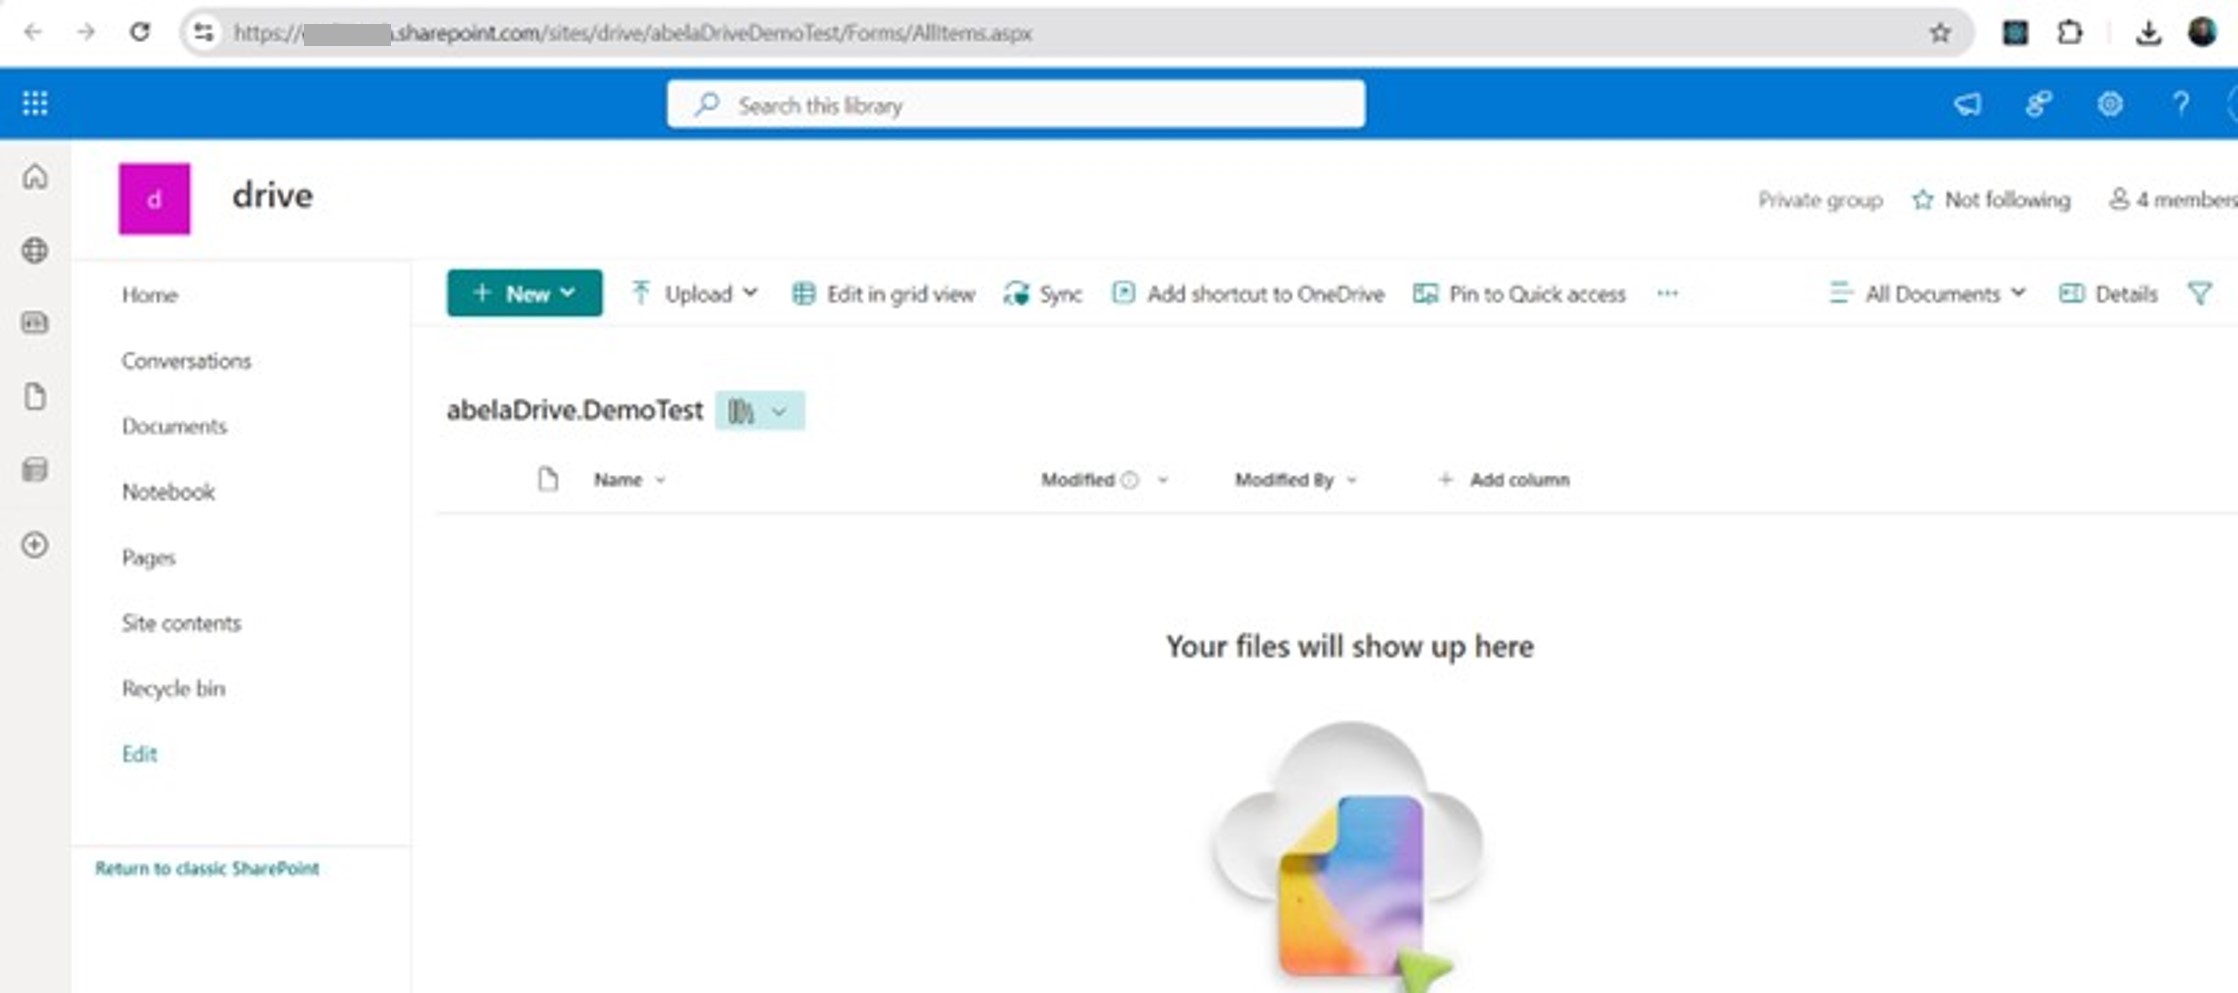Click Add shortcut to OneDrive
Viewport: 2238px width, 993px height.
[1248, 294]
